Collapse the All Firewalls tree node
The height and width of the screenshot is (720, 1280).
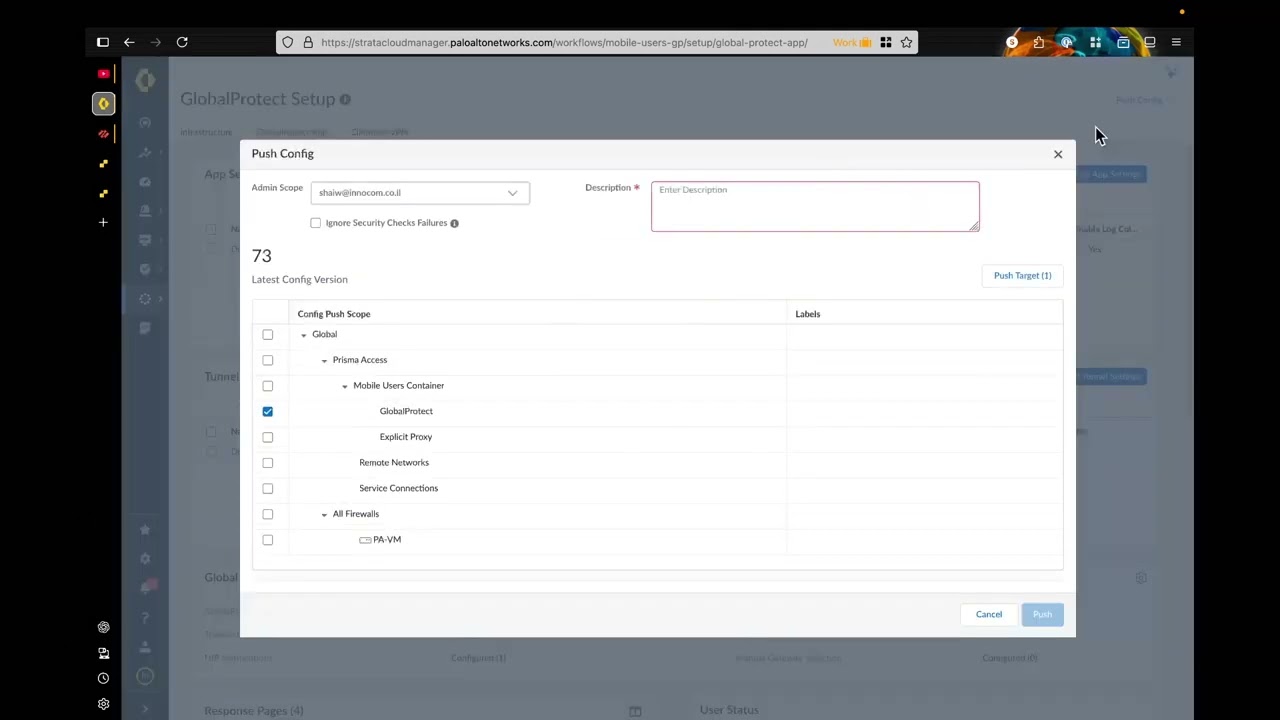tap(324, 514)
